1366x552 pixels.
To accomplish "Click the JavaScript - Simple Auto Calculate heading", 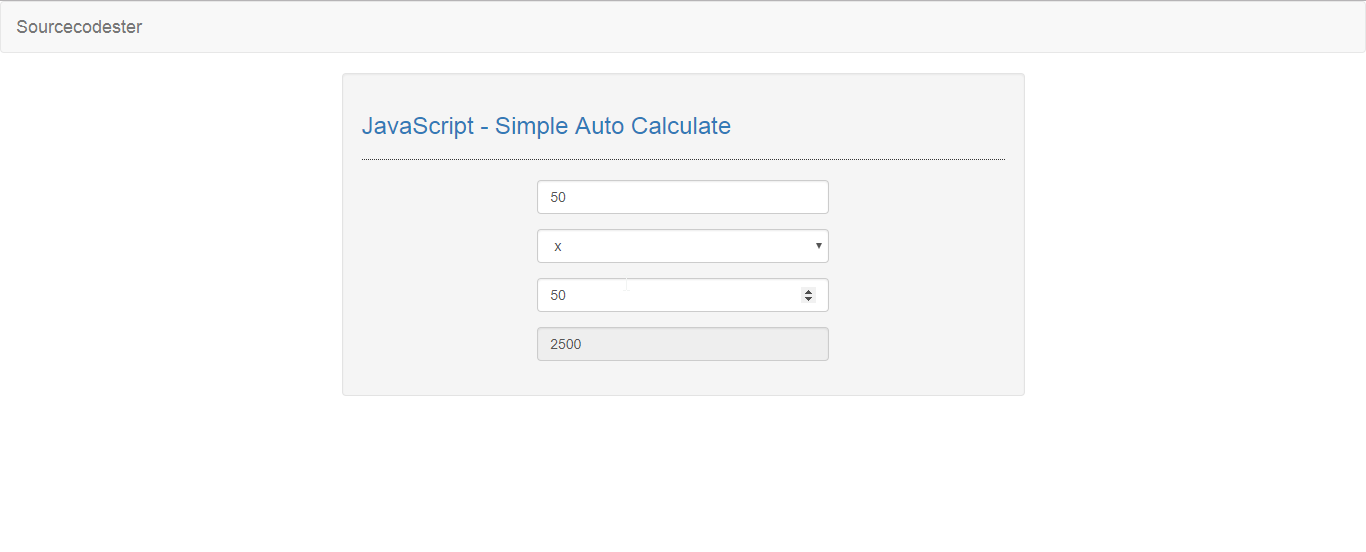I will [x=546, y=126].
